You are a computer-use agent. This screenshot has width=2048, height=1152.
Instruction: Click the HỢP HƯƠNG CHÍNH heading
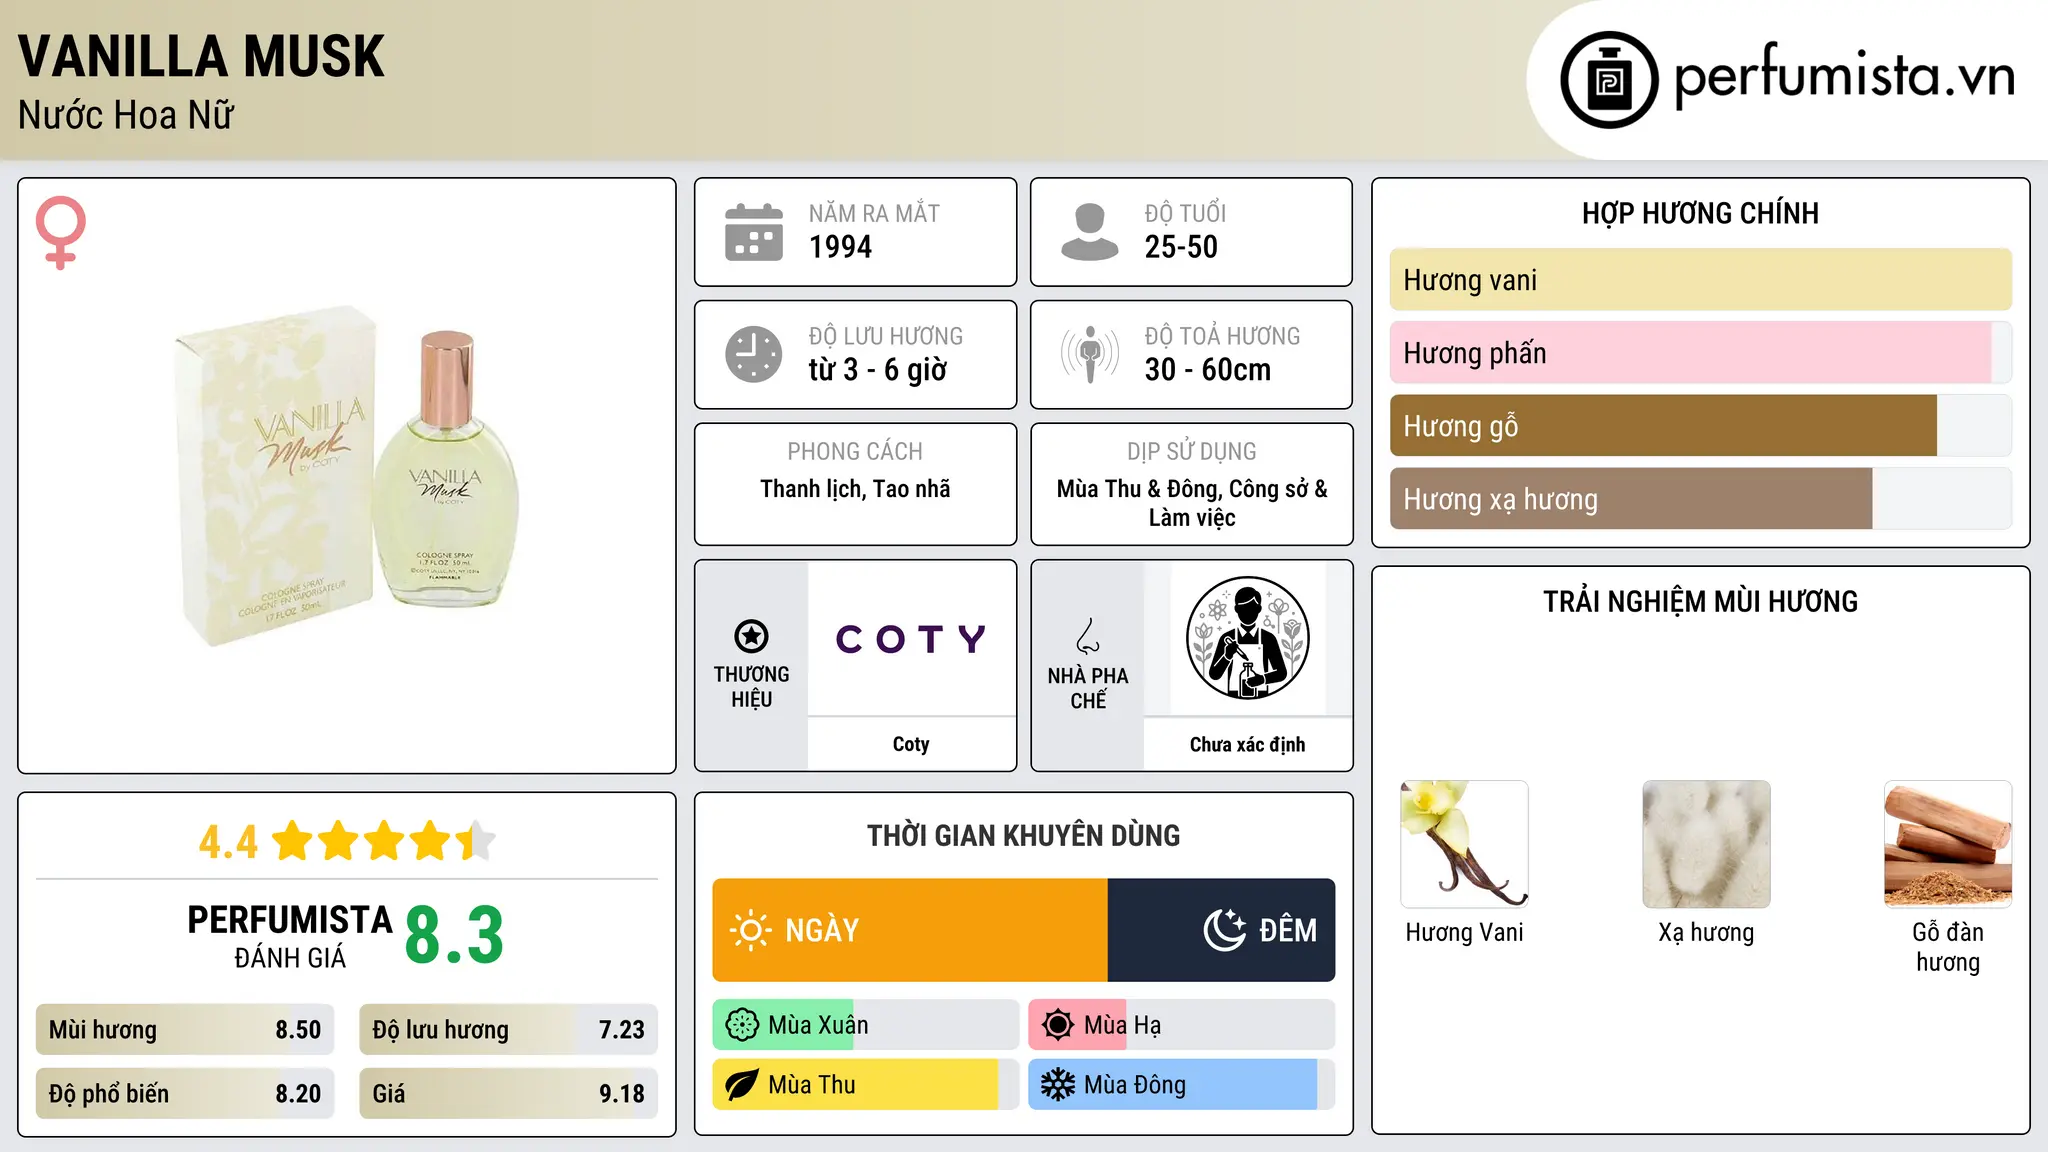pyautogui.click(x=1700, y=213)
